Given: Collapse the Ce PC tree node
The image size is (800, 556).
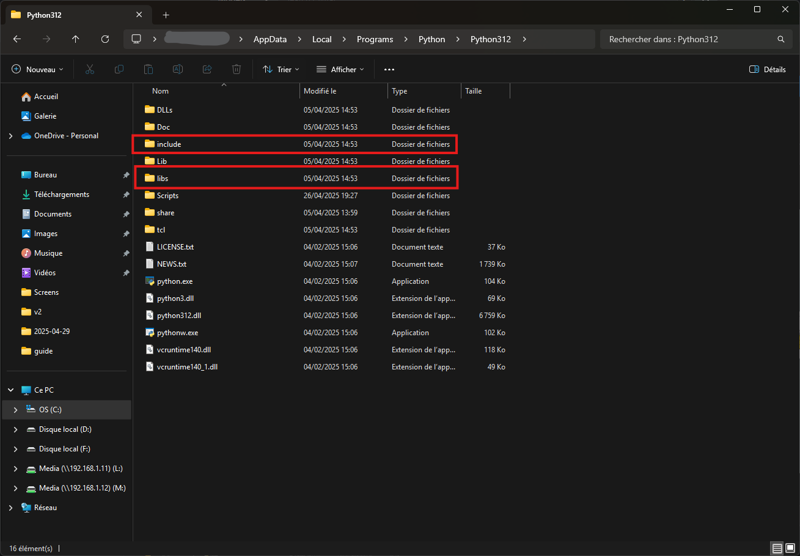Looking at the screenshot, I should tap(11, 390).
